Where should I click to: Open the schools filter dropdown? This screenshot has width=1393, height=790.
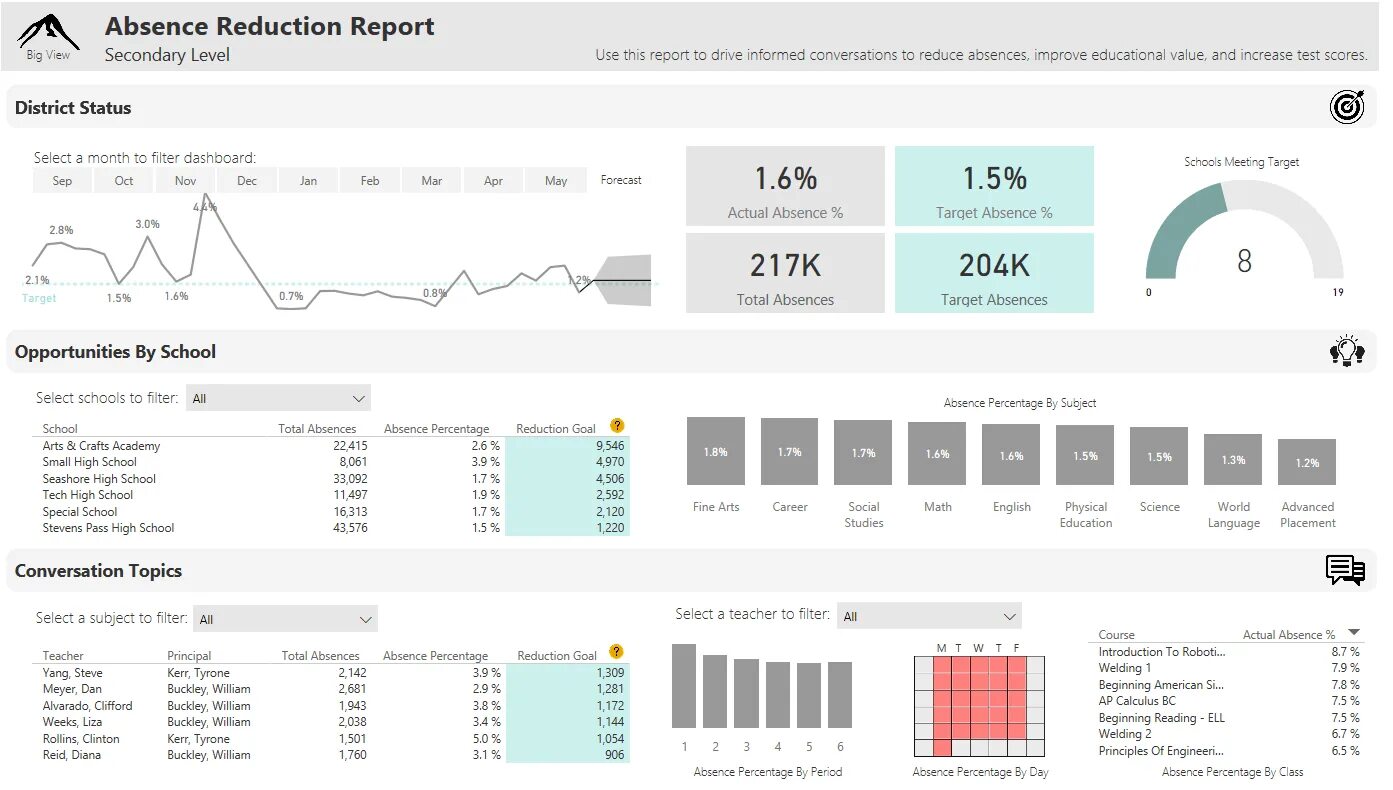279,398
